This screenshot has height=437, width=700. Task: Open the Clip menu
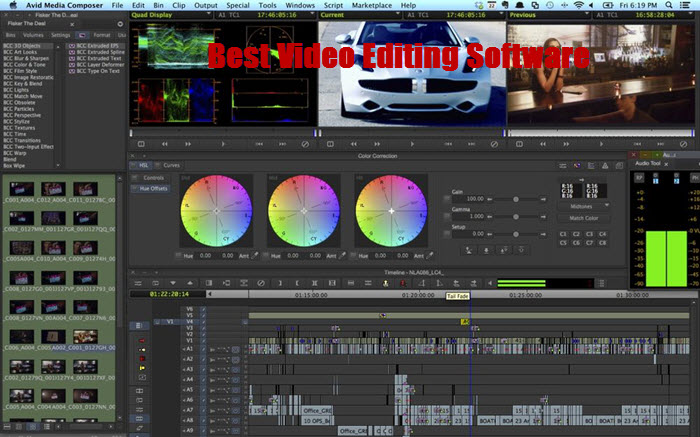coord(179,5)
